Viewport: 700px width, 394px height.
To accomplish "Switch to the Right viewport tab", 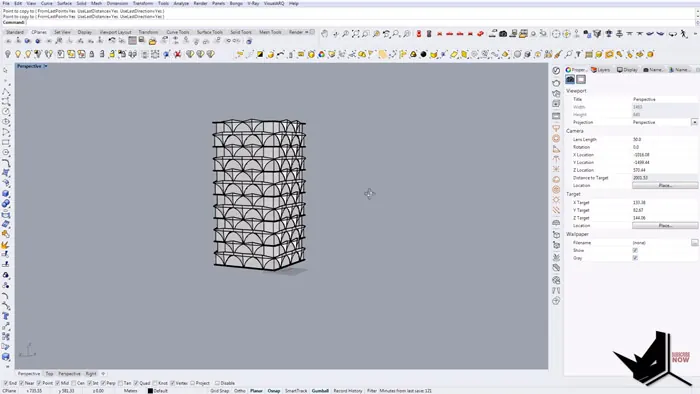I will (x=91, y=373).
